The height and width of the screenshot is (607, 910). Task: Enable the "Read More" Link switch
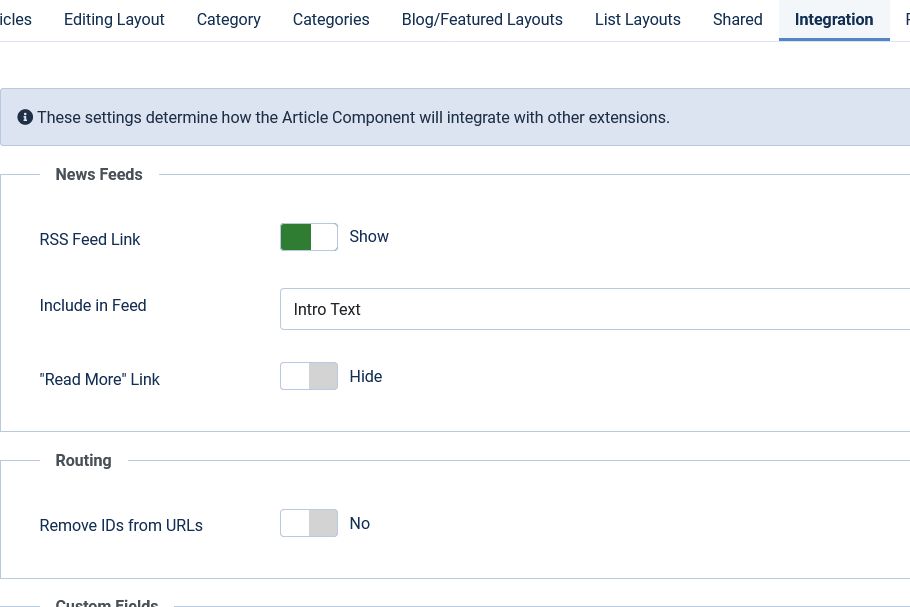(x=309, y=376)
